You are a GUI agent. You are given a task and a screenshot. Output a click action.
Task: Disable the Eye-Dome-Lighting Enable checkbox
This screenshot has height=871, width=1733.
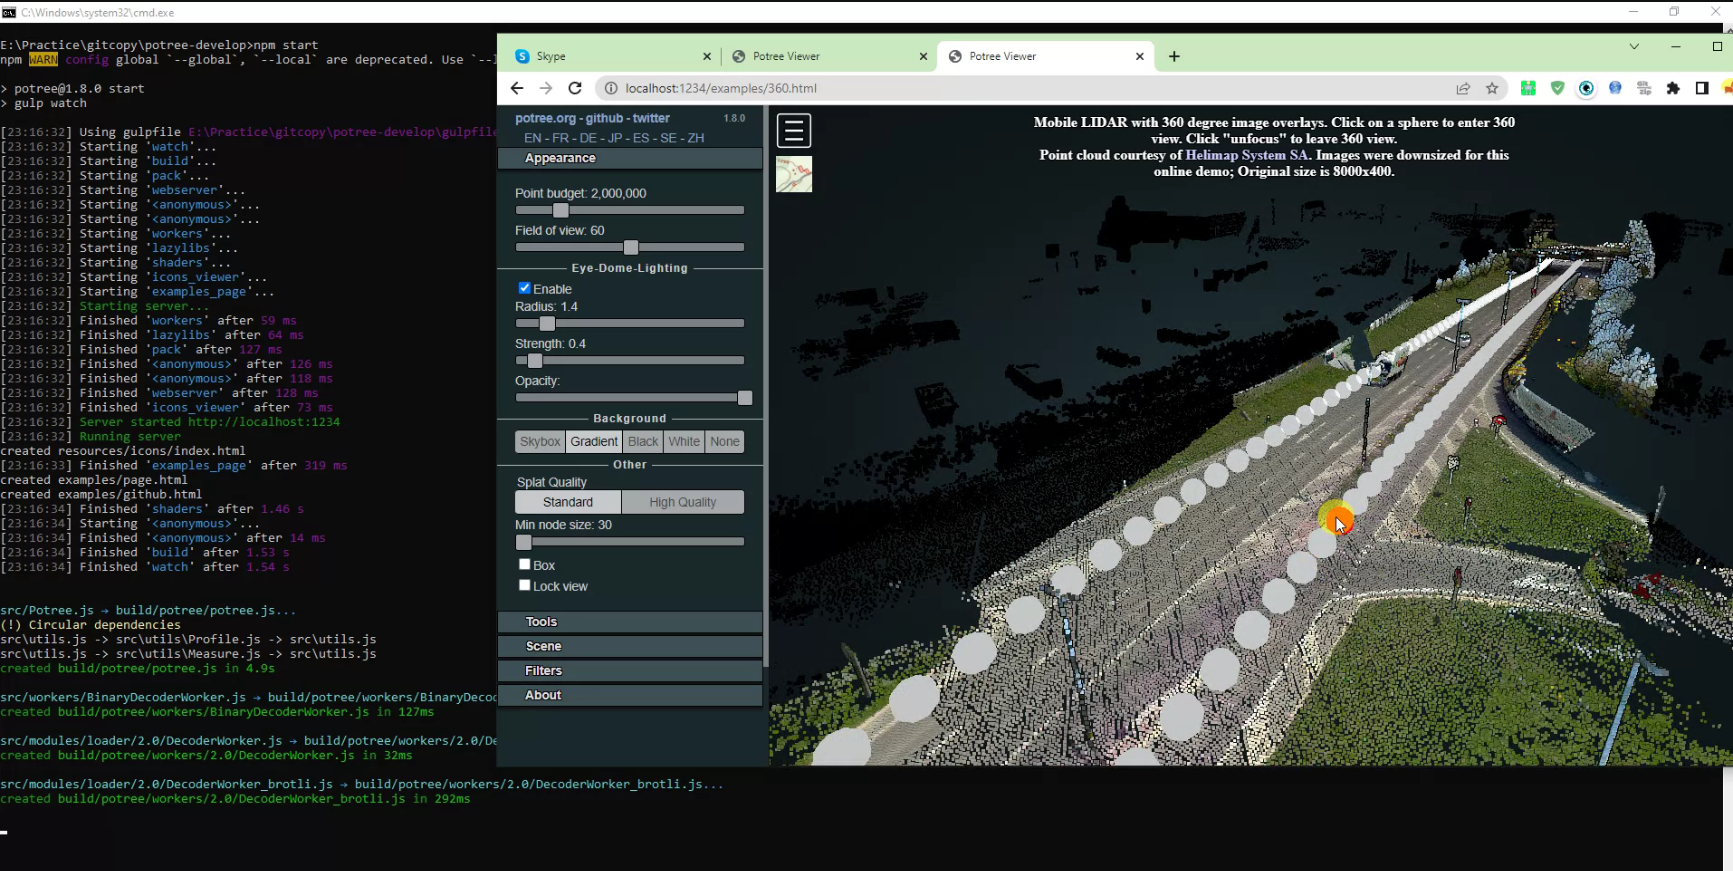click(x=524, y=288)
